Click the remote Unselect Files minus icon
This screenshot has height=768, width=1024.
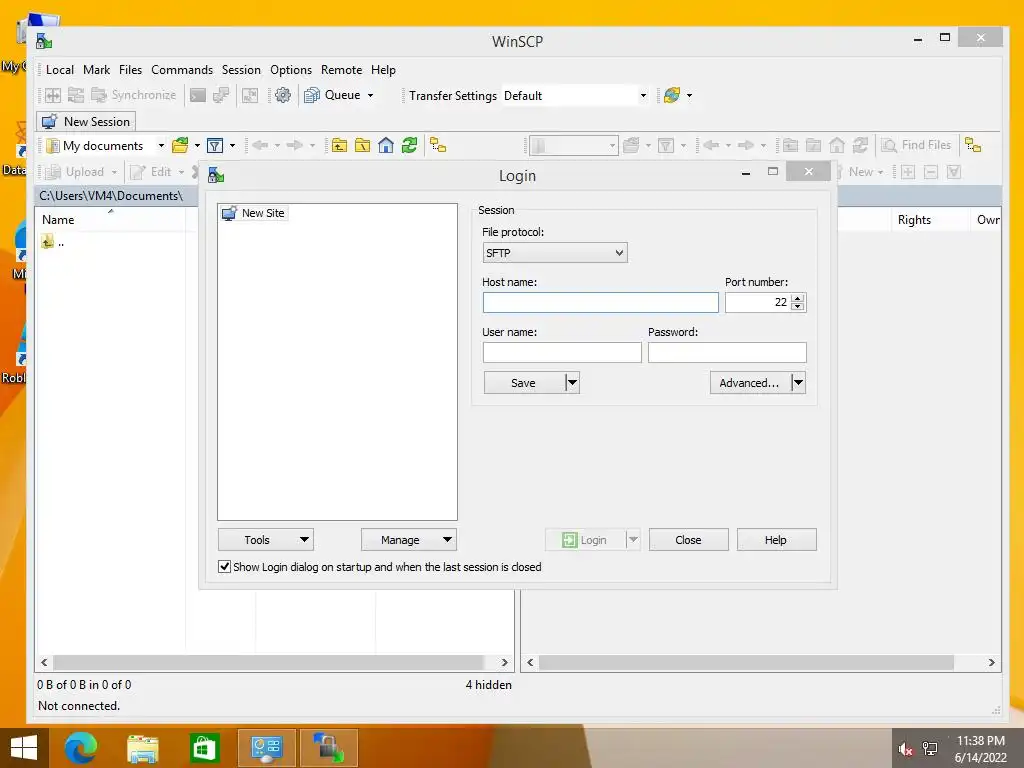[x=931, y=172]
